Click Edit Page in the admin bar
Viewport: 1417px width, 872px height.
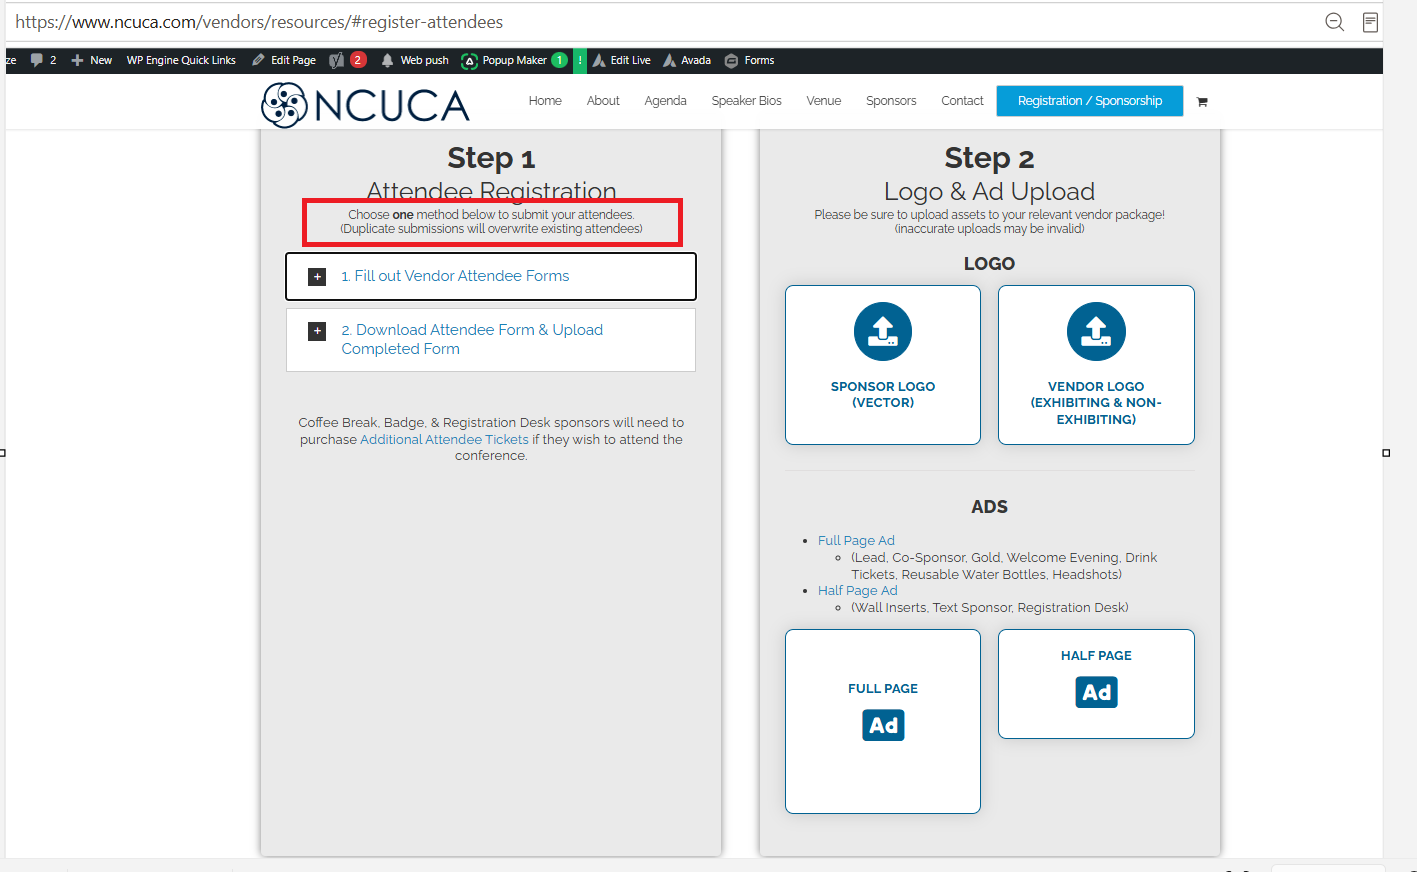click(284, 60)
